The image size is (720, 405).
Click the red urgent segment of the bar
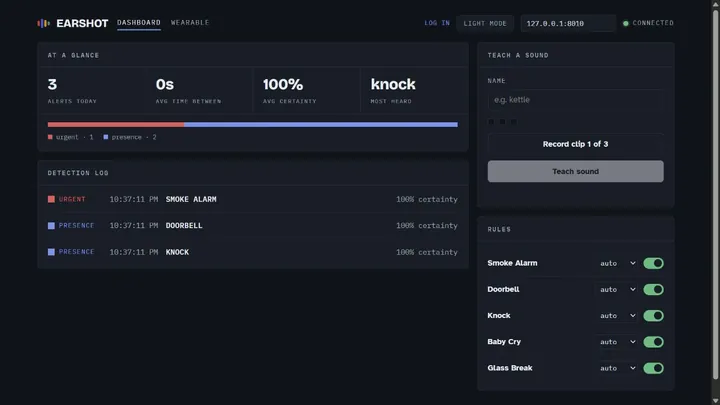pyautogui.click(x=116, y=124)
